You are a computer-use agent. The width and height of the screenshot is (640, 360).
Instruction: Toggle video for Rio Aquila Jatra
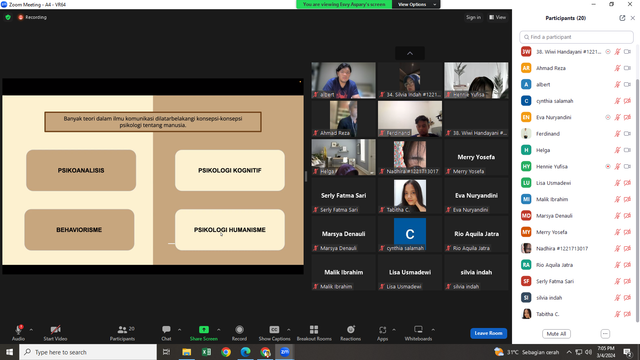628,265
